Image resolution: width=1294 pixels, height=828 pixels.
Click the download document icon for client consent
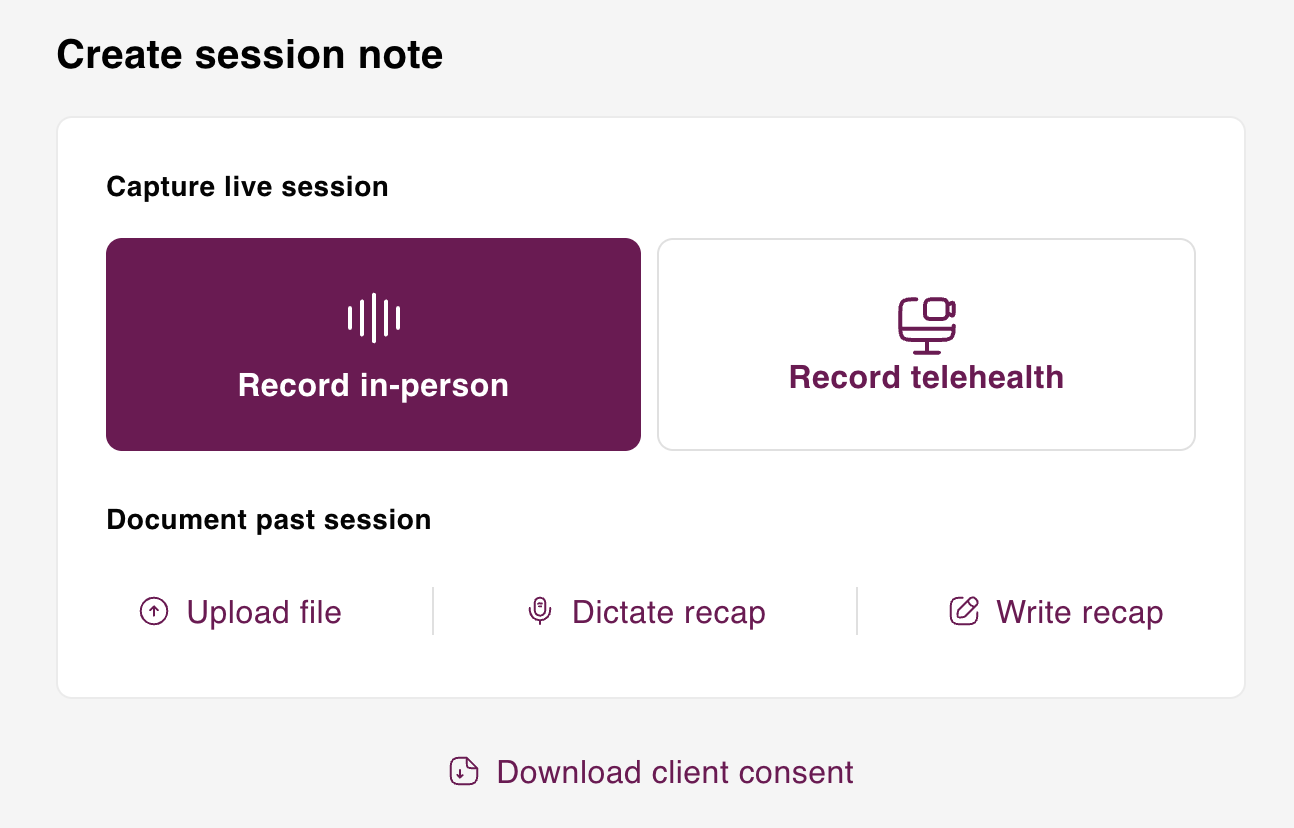463,772
